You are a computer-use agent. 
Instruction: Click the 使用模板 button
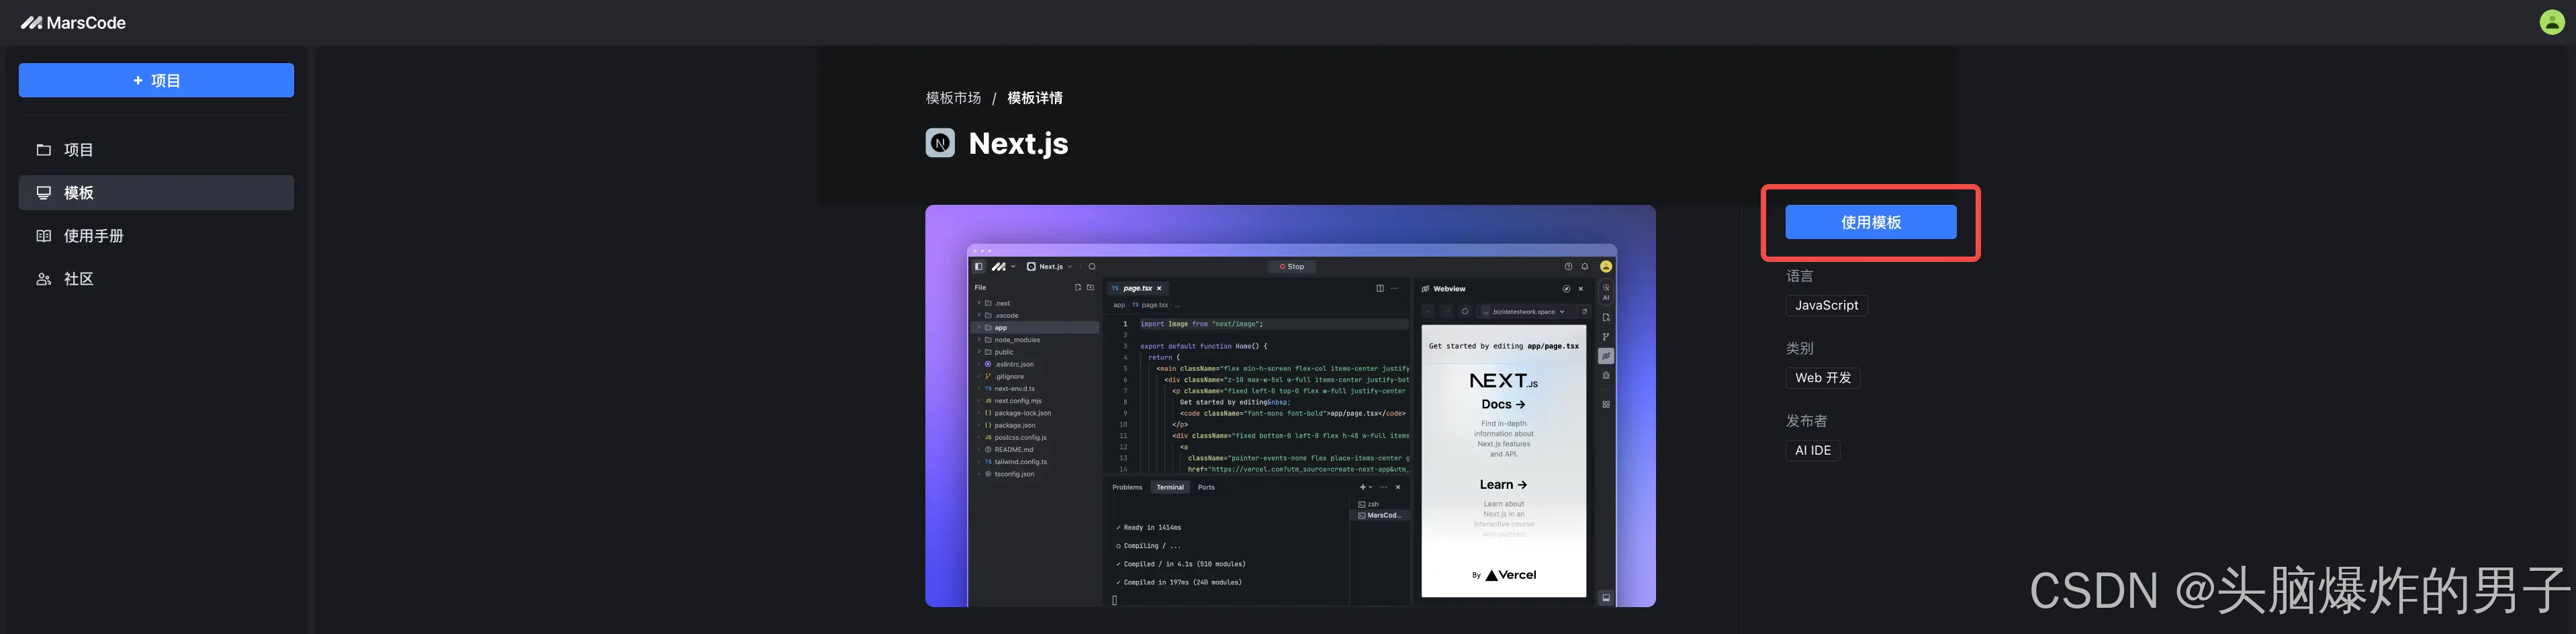(1870, 222)
